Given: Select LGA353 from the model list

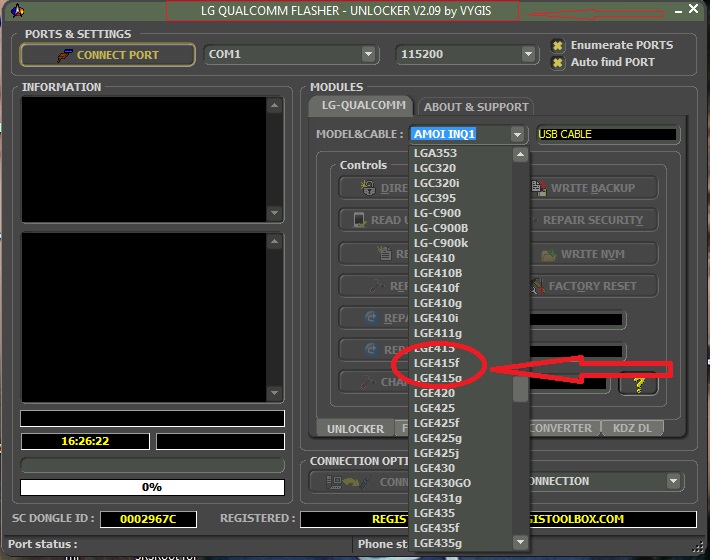Looking at the screenshot, I should 460,153.
